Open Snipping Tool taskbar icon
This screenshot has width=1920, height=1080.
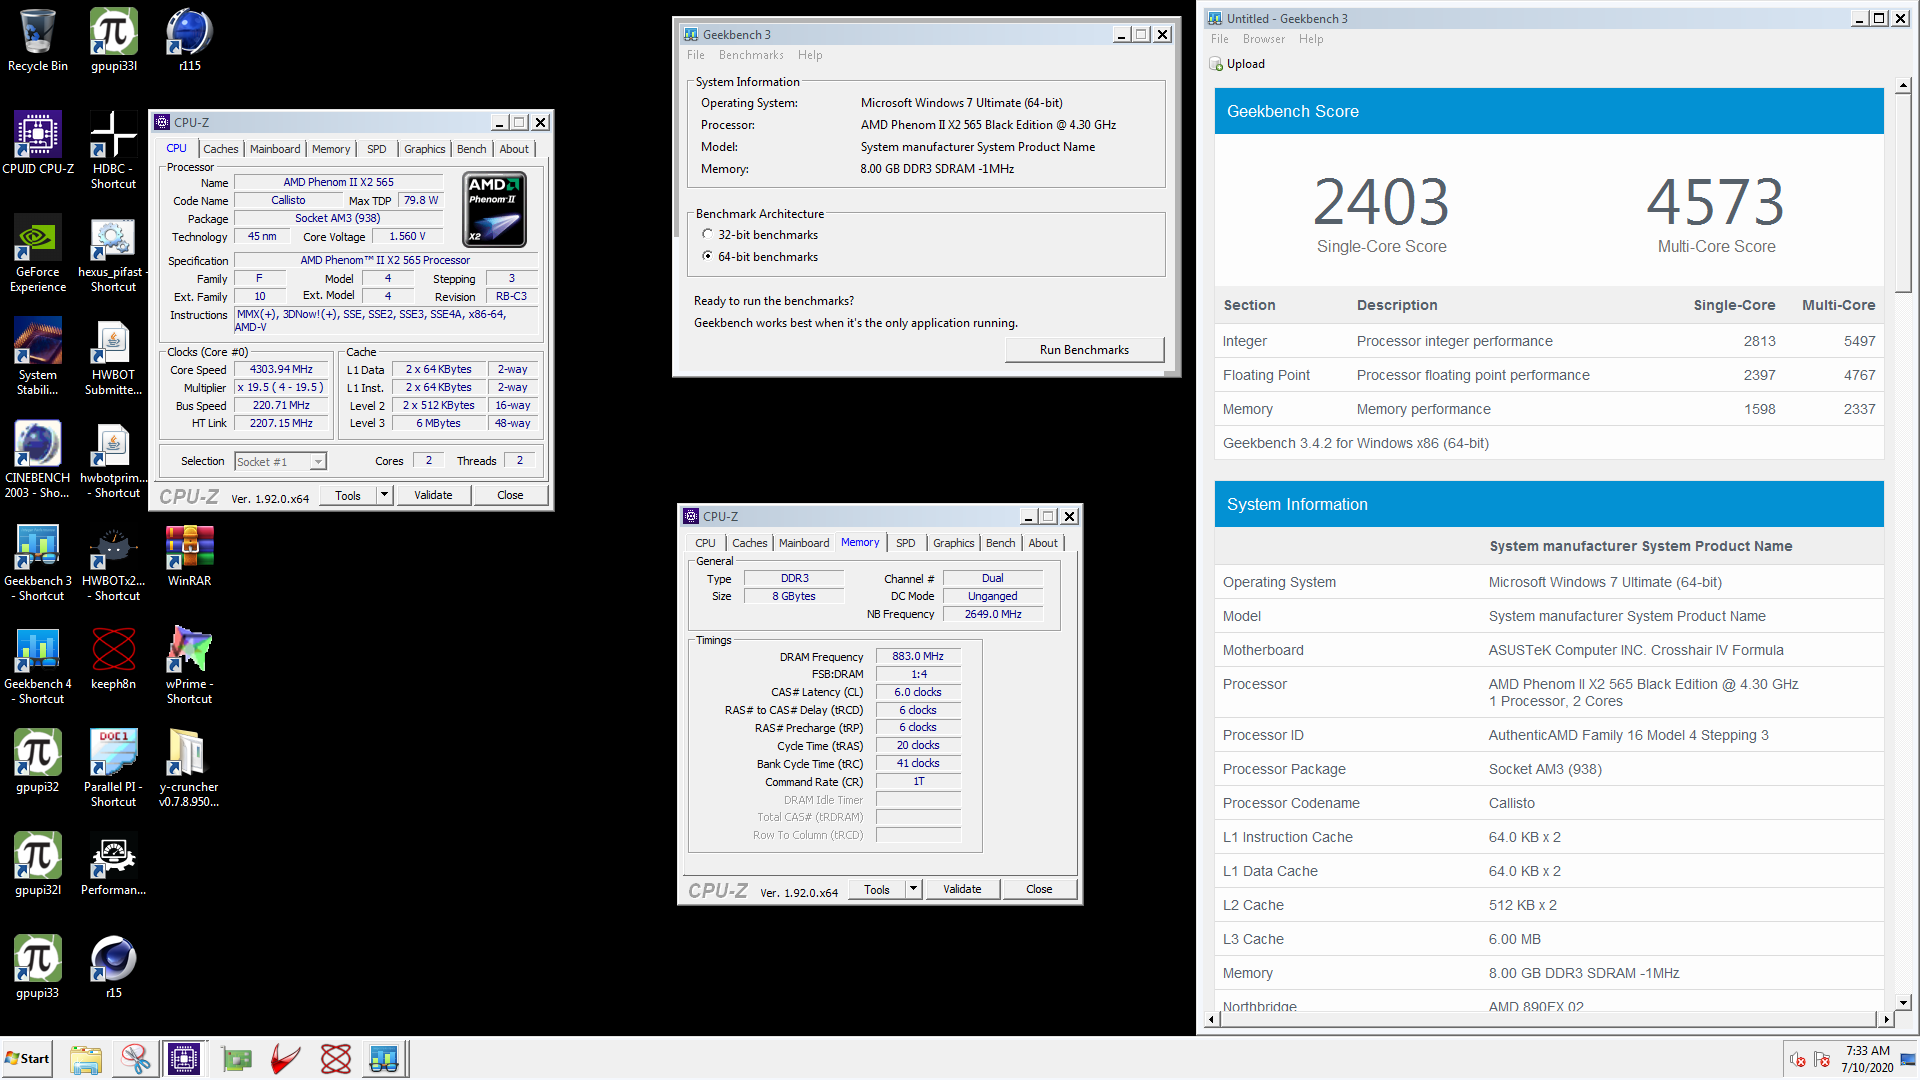click(x=135, y=1058)
